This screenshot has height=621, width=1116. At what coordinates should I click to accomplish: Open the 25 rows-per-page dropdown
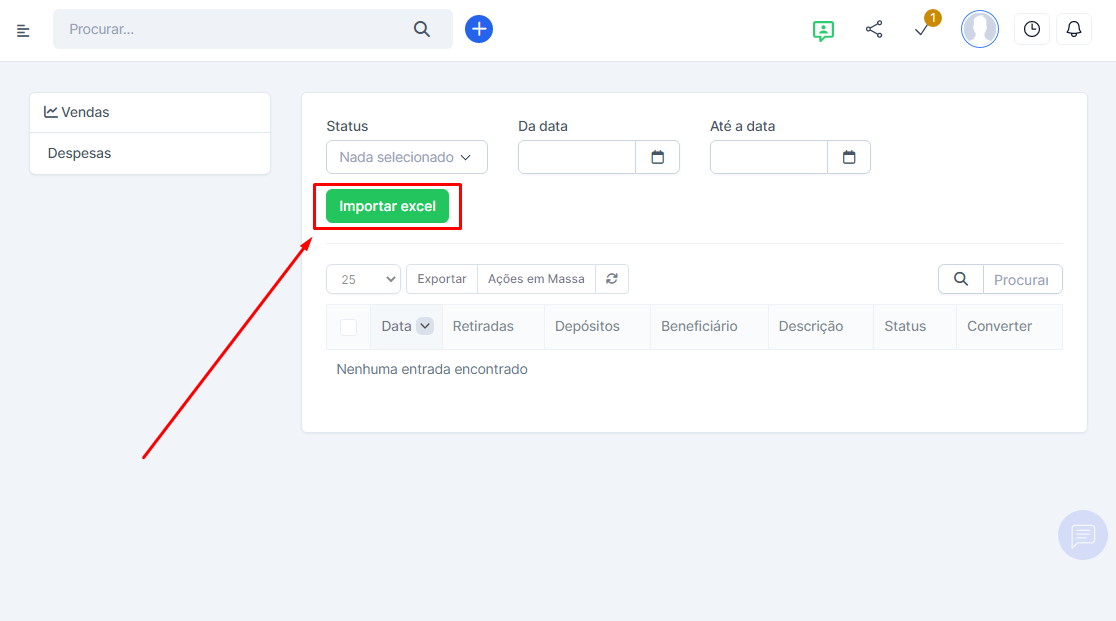pos(363,279)
